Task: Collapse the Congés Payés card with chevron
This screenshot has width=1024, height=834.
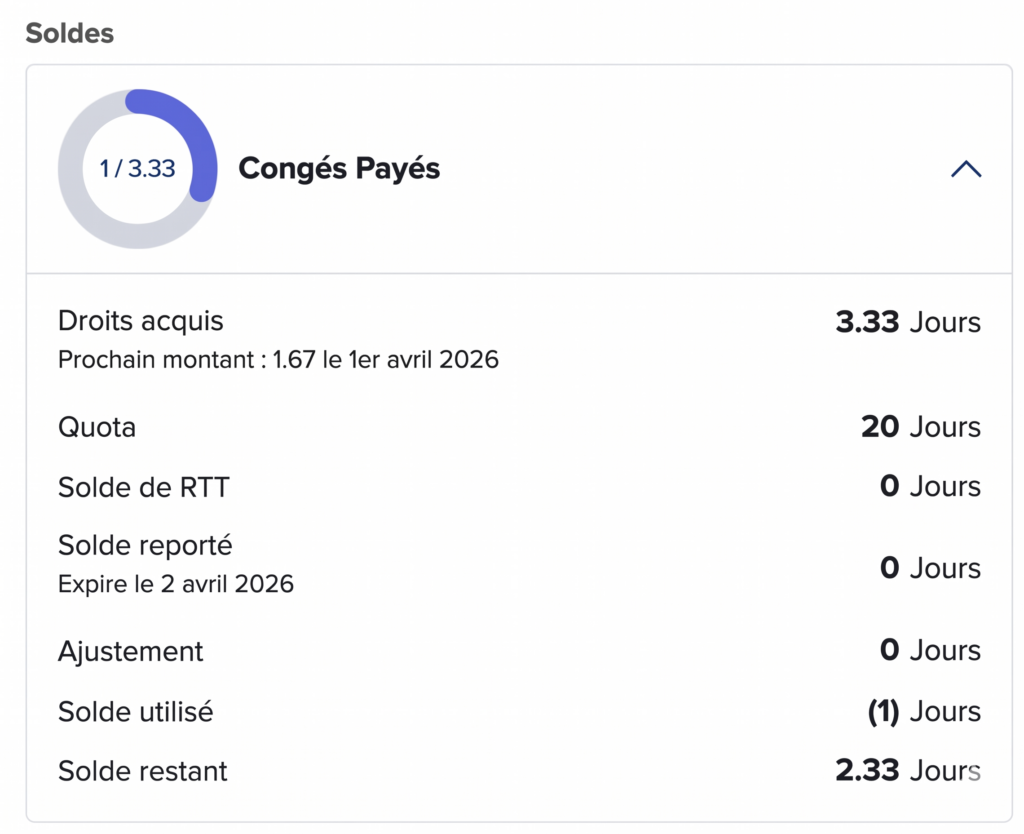Action: [966, 169]
